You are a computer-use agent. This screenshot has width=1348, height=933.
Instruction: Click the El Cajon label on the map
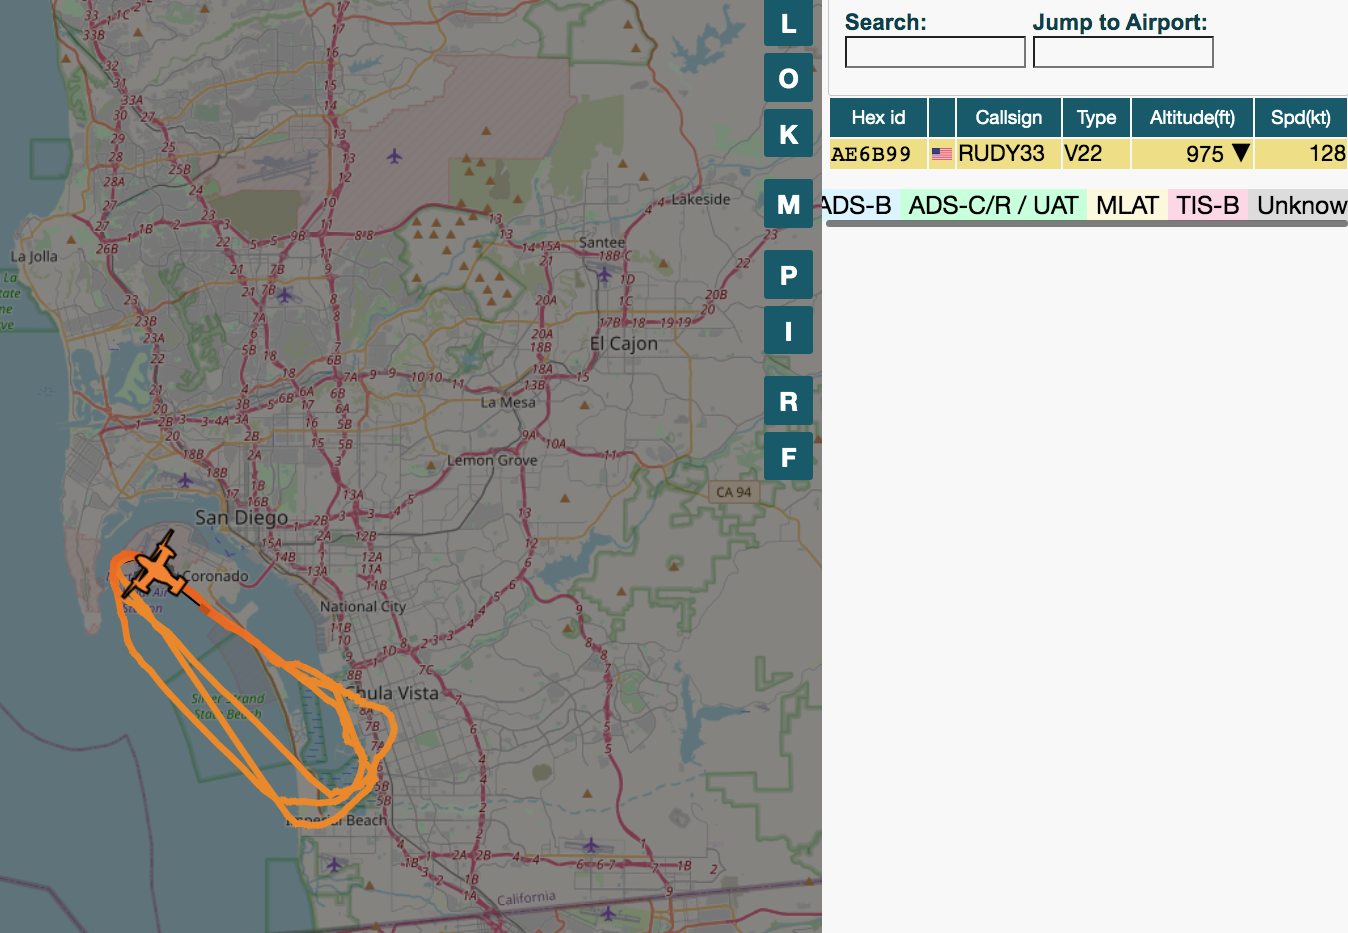click(x=623, y=344)
